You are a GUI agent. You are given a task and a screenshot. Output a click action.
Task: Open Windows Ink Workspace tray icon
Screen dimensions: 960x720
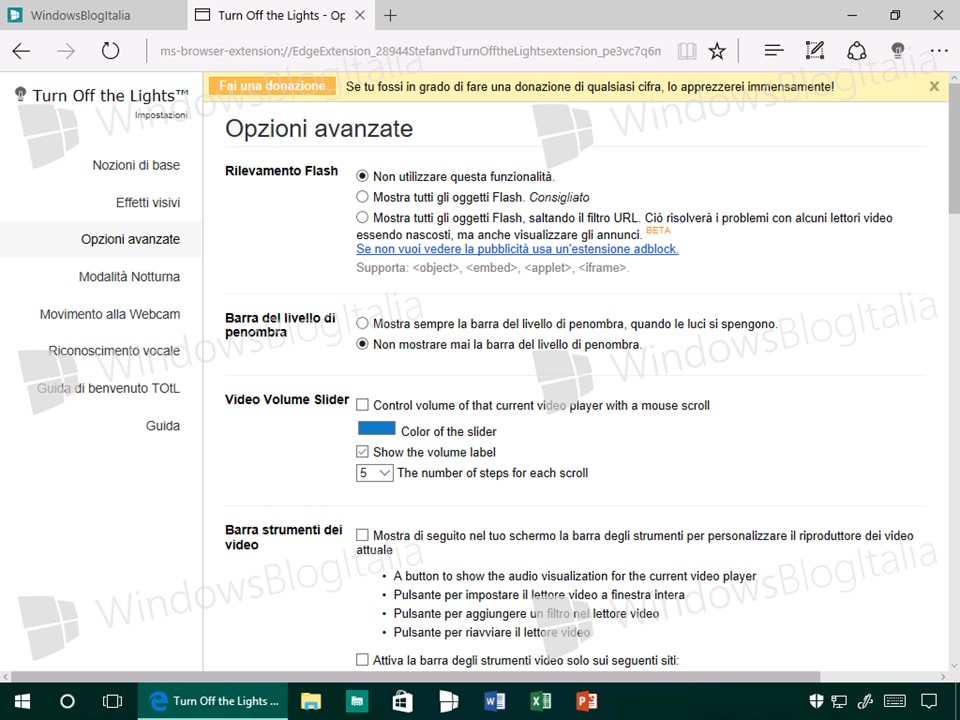(865, 701)
